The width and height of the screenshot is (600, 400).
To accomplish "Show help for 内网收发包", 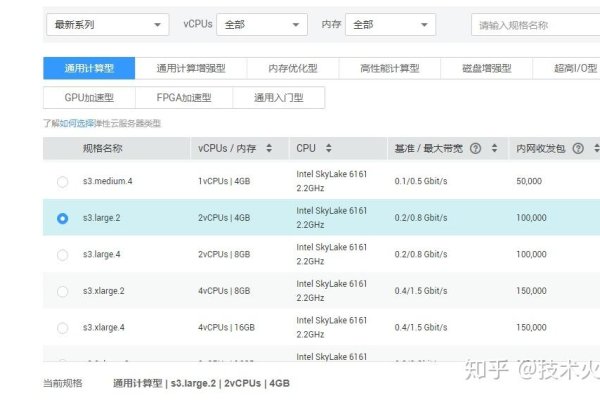I will [578, 148].
